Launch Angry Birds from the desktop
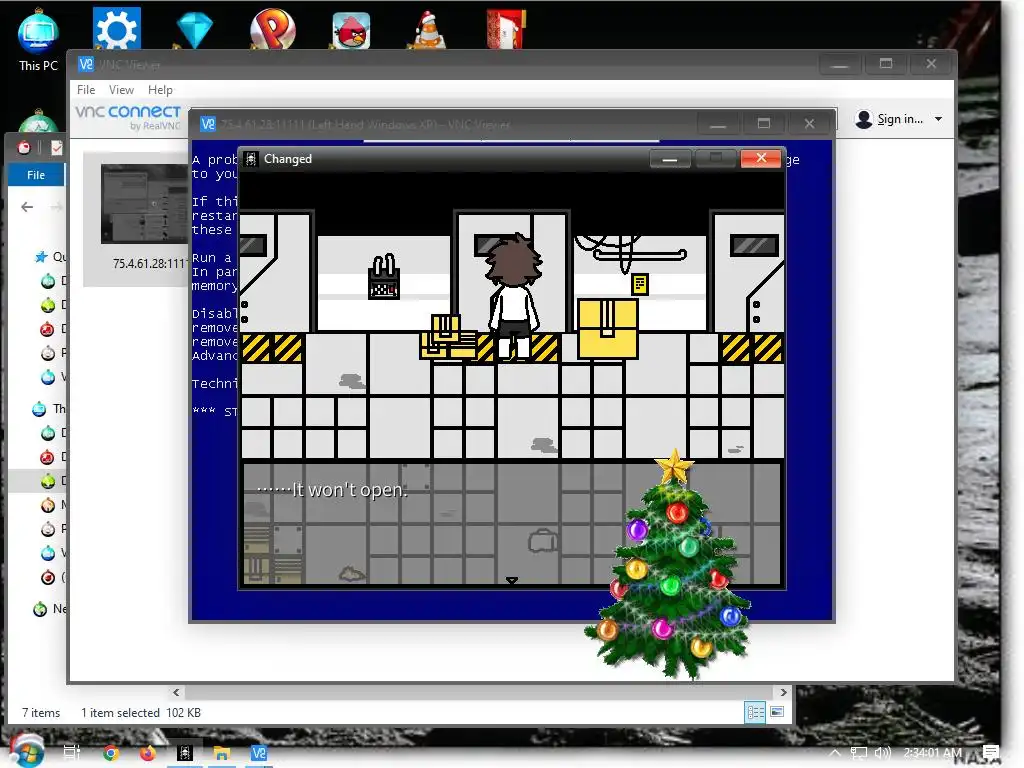 point(351,31)
